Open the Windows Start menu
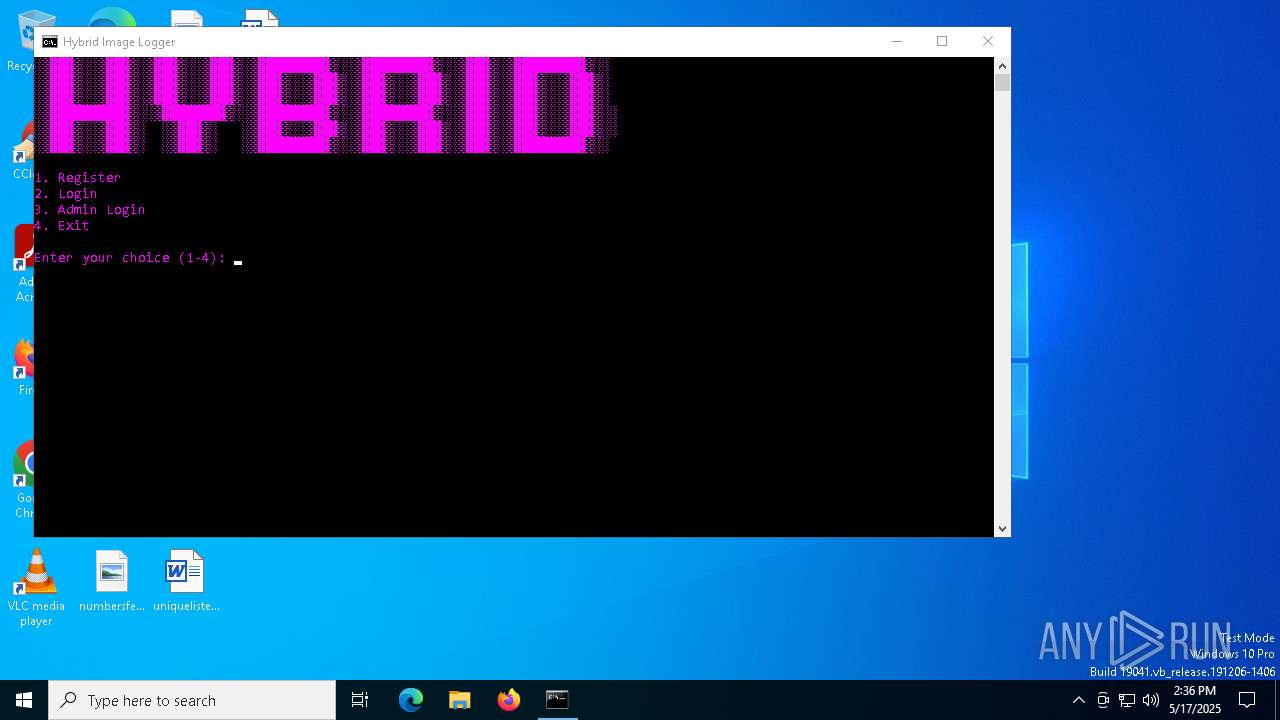Image resolution: width=1280 pixels, height=720 pixels. coord(24,700)
